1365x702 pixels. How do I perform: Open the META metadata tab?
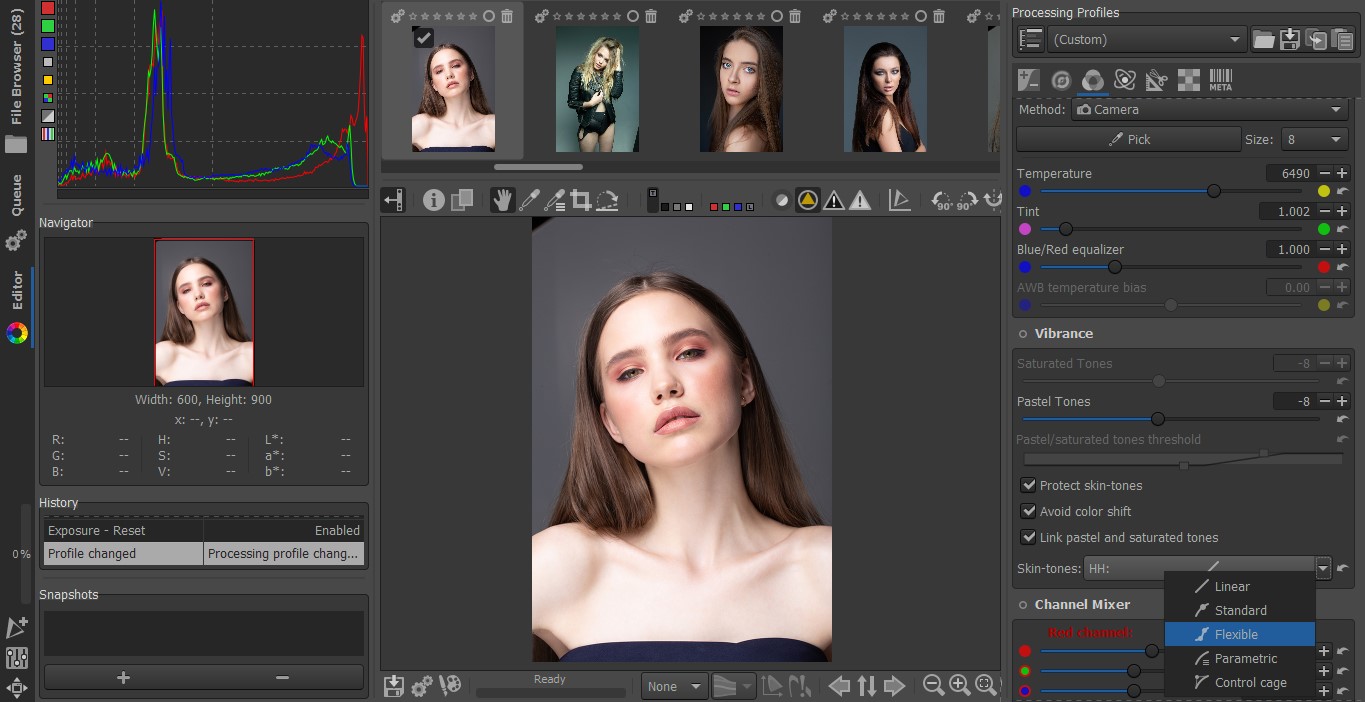click(1220, 79)
